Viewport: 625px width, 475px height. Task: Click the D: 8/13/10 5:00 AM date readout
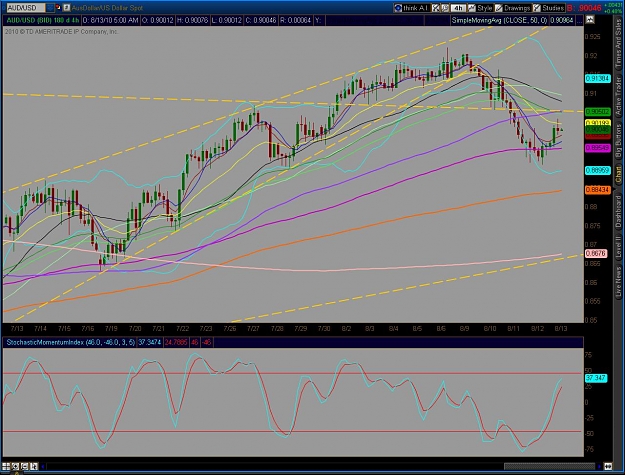click(110, 20)
